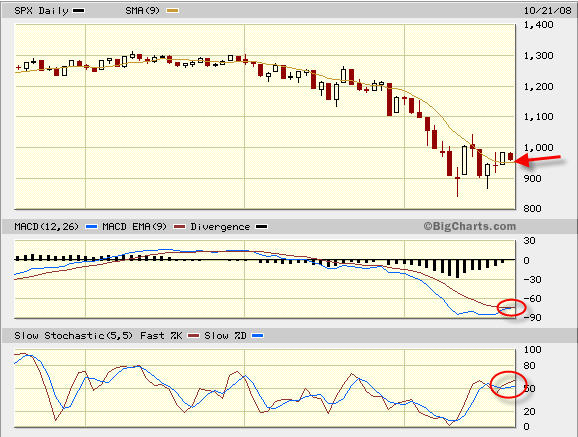Click the stochastic axis value 100
The image size is (578, 437).
(533, 350)
